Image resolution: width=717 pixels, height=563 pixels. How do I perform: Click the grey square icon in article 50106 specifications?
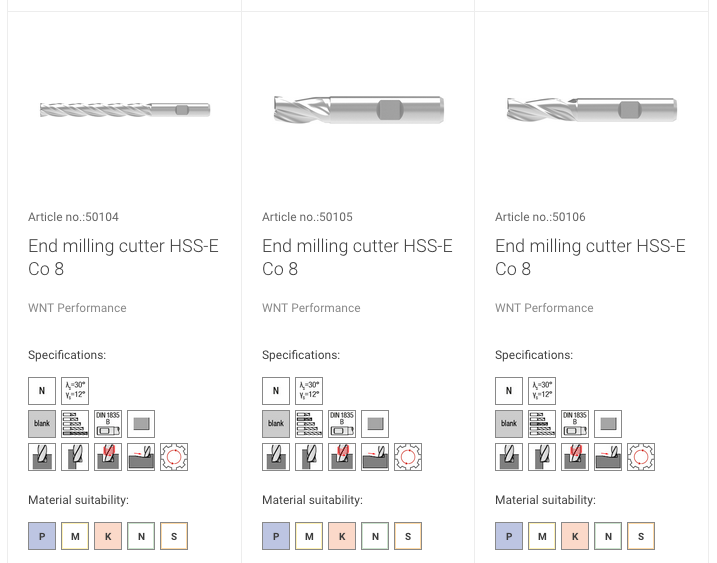(608, 424)
